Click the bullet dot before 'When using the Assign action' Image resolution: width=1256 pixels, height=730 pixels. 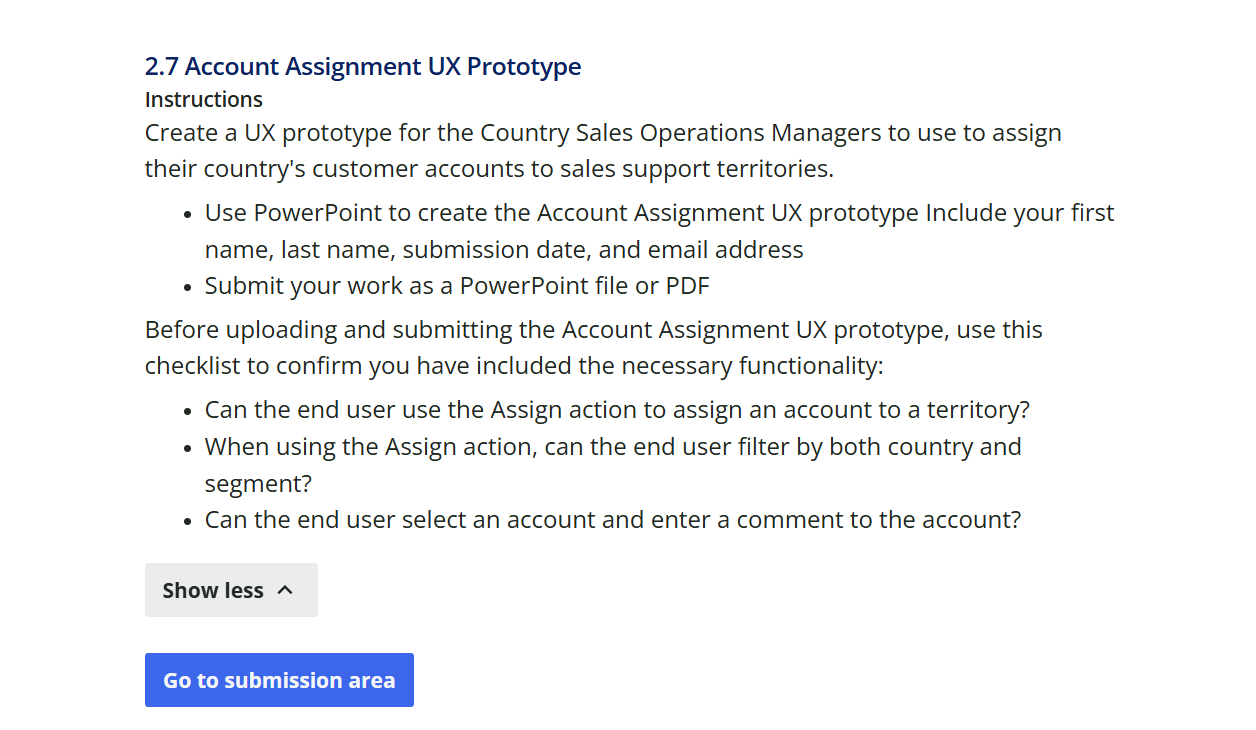(188, 448)
